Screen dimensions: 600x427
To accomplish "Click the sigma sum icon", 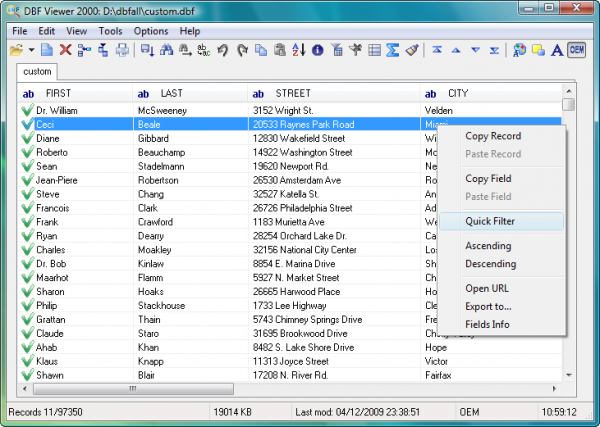I will click(393, 49).
